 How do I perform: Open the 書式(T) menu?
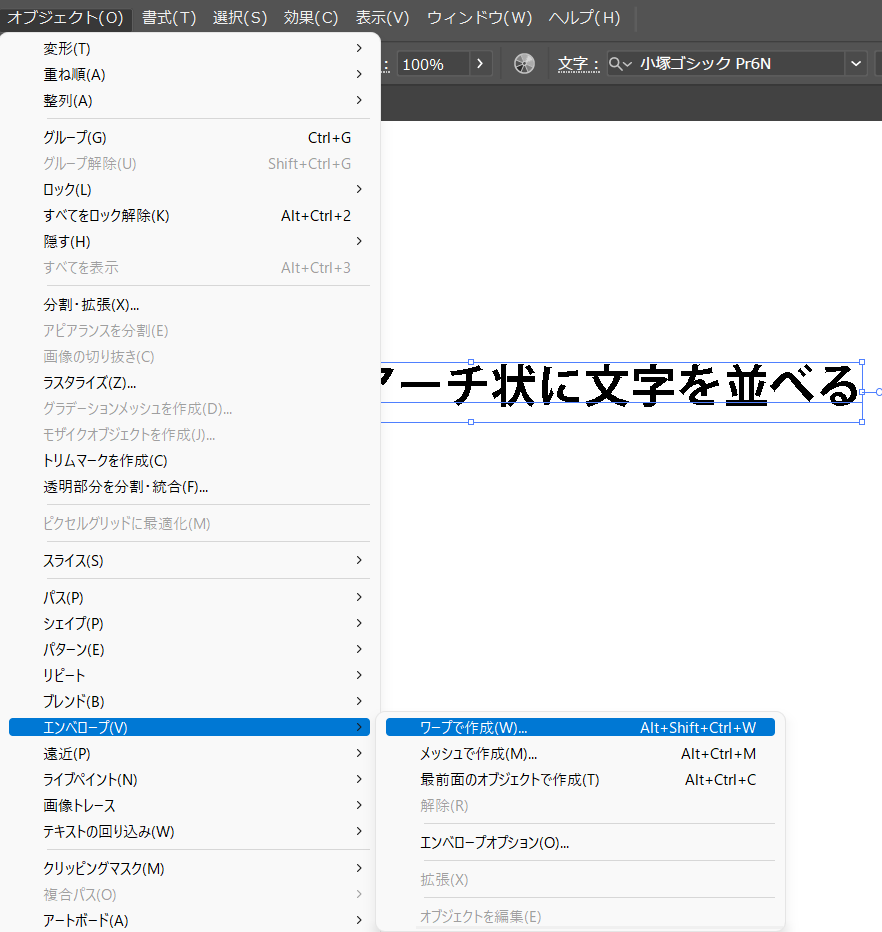(x=169, y=17)
